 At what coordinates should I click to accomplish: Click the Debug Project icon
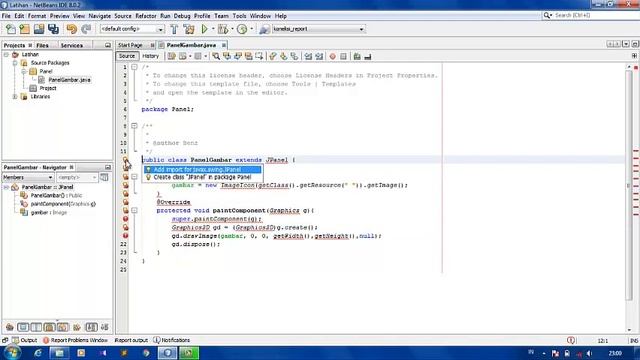tap(223, 29)
